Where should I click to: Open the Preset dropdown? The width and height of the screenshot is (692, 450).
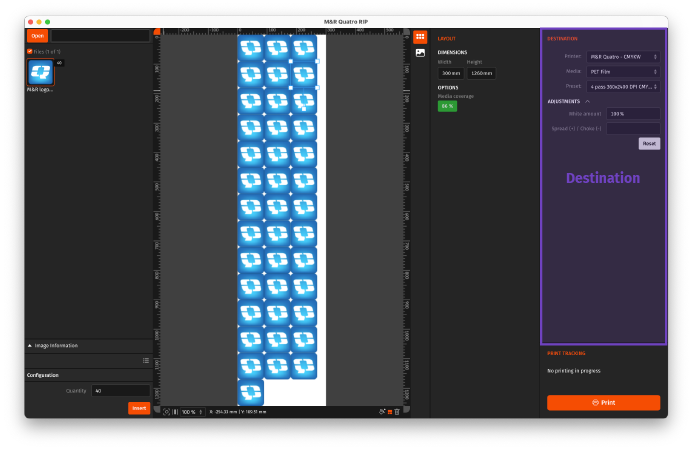623,87
